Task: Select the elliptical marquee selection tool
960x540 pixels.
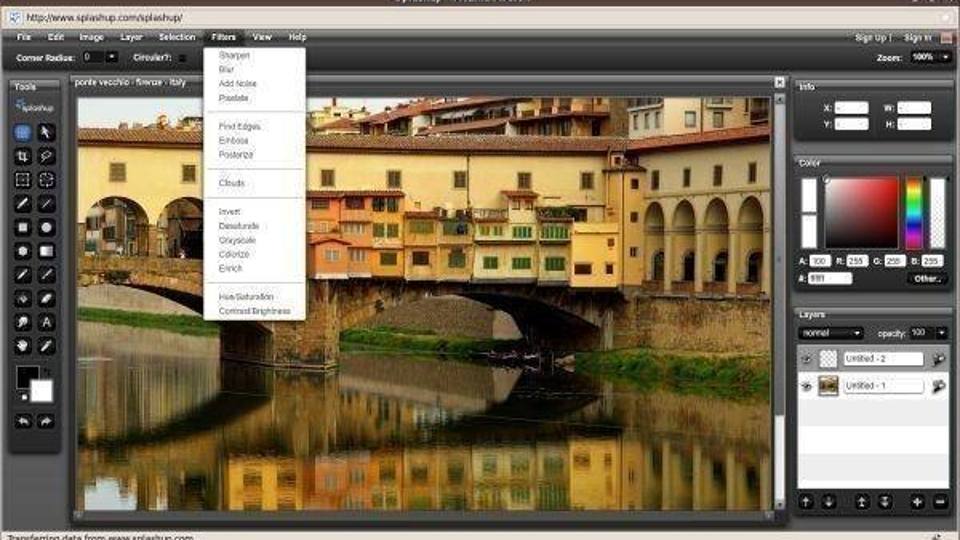Action: point(46,180)
